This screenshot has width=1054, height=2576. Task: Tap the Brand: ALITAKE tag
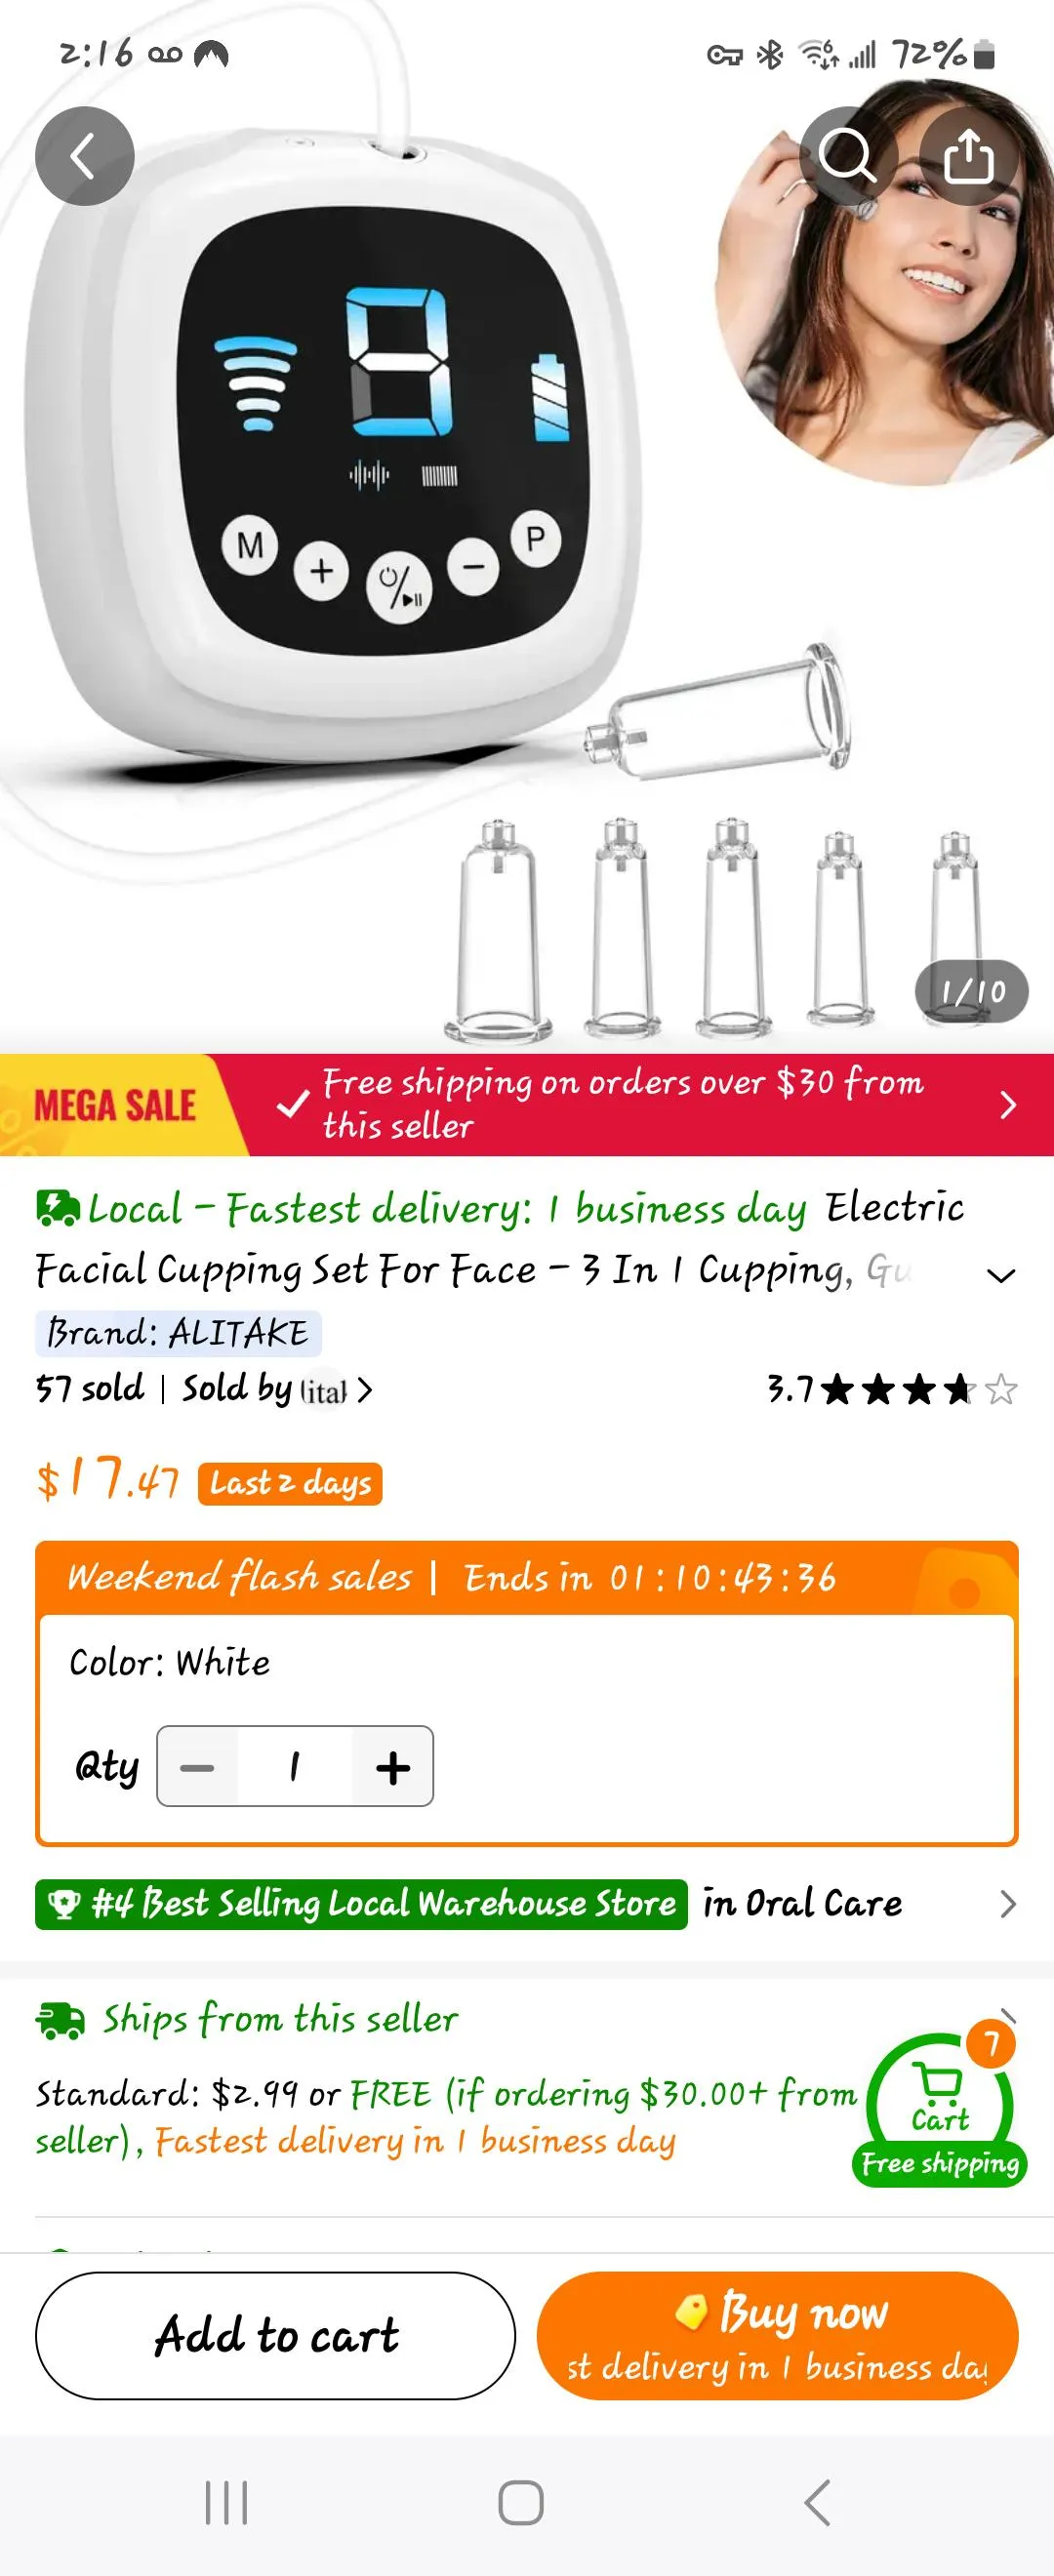point(178,1333)
